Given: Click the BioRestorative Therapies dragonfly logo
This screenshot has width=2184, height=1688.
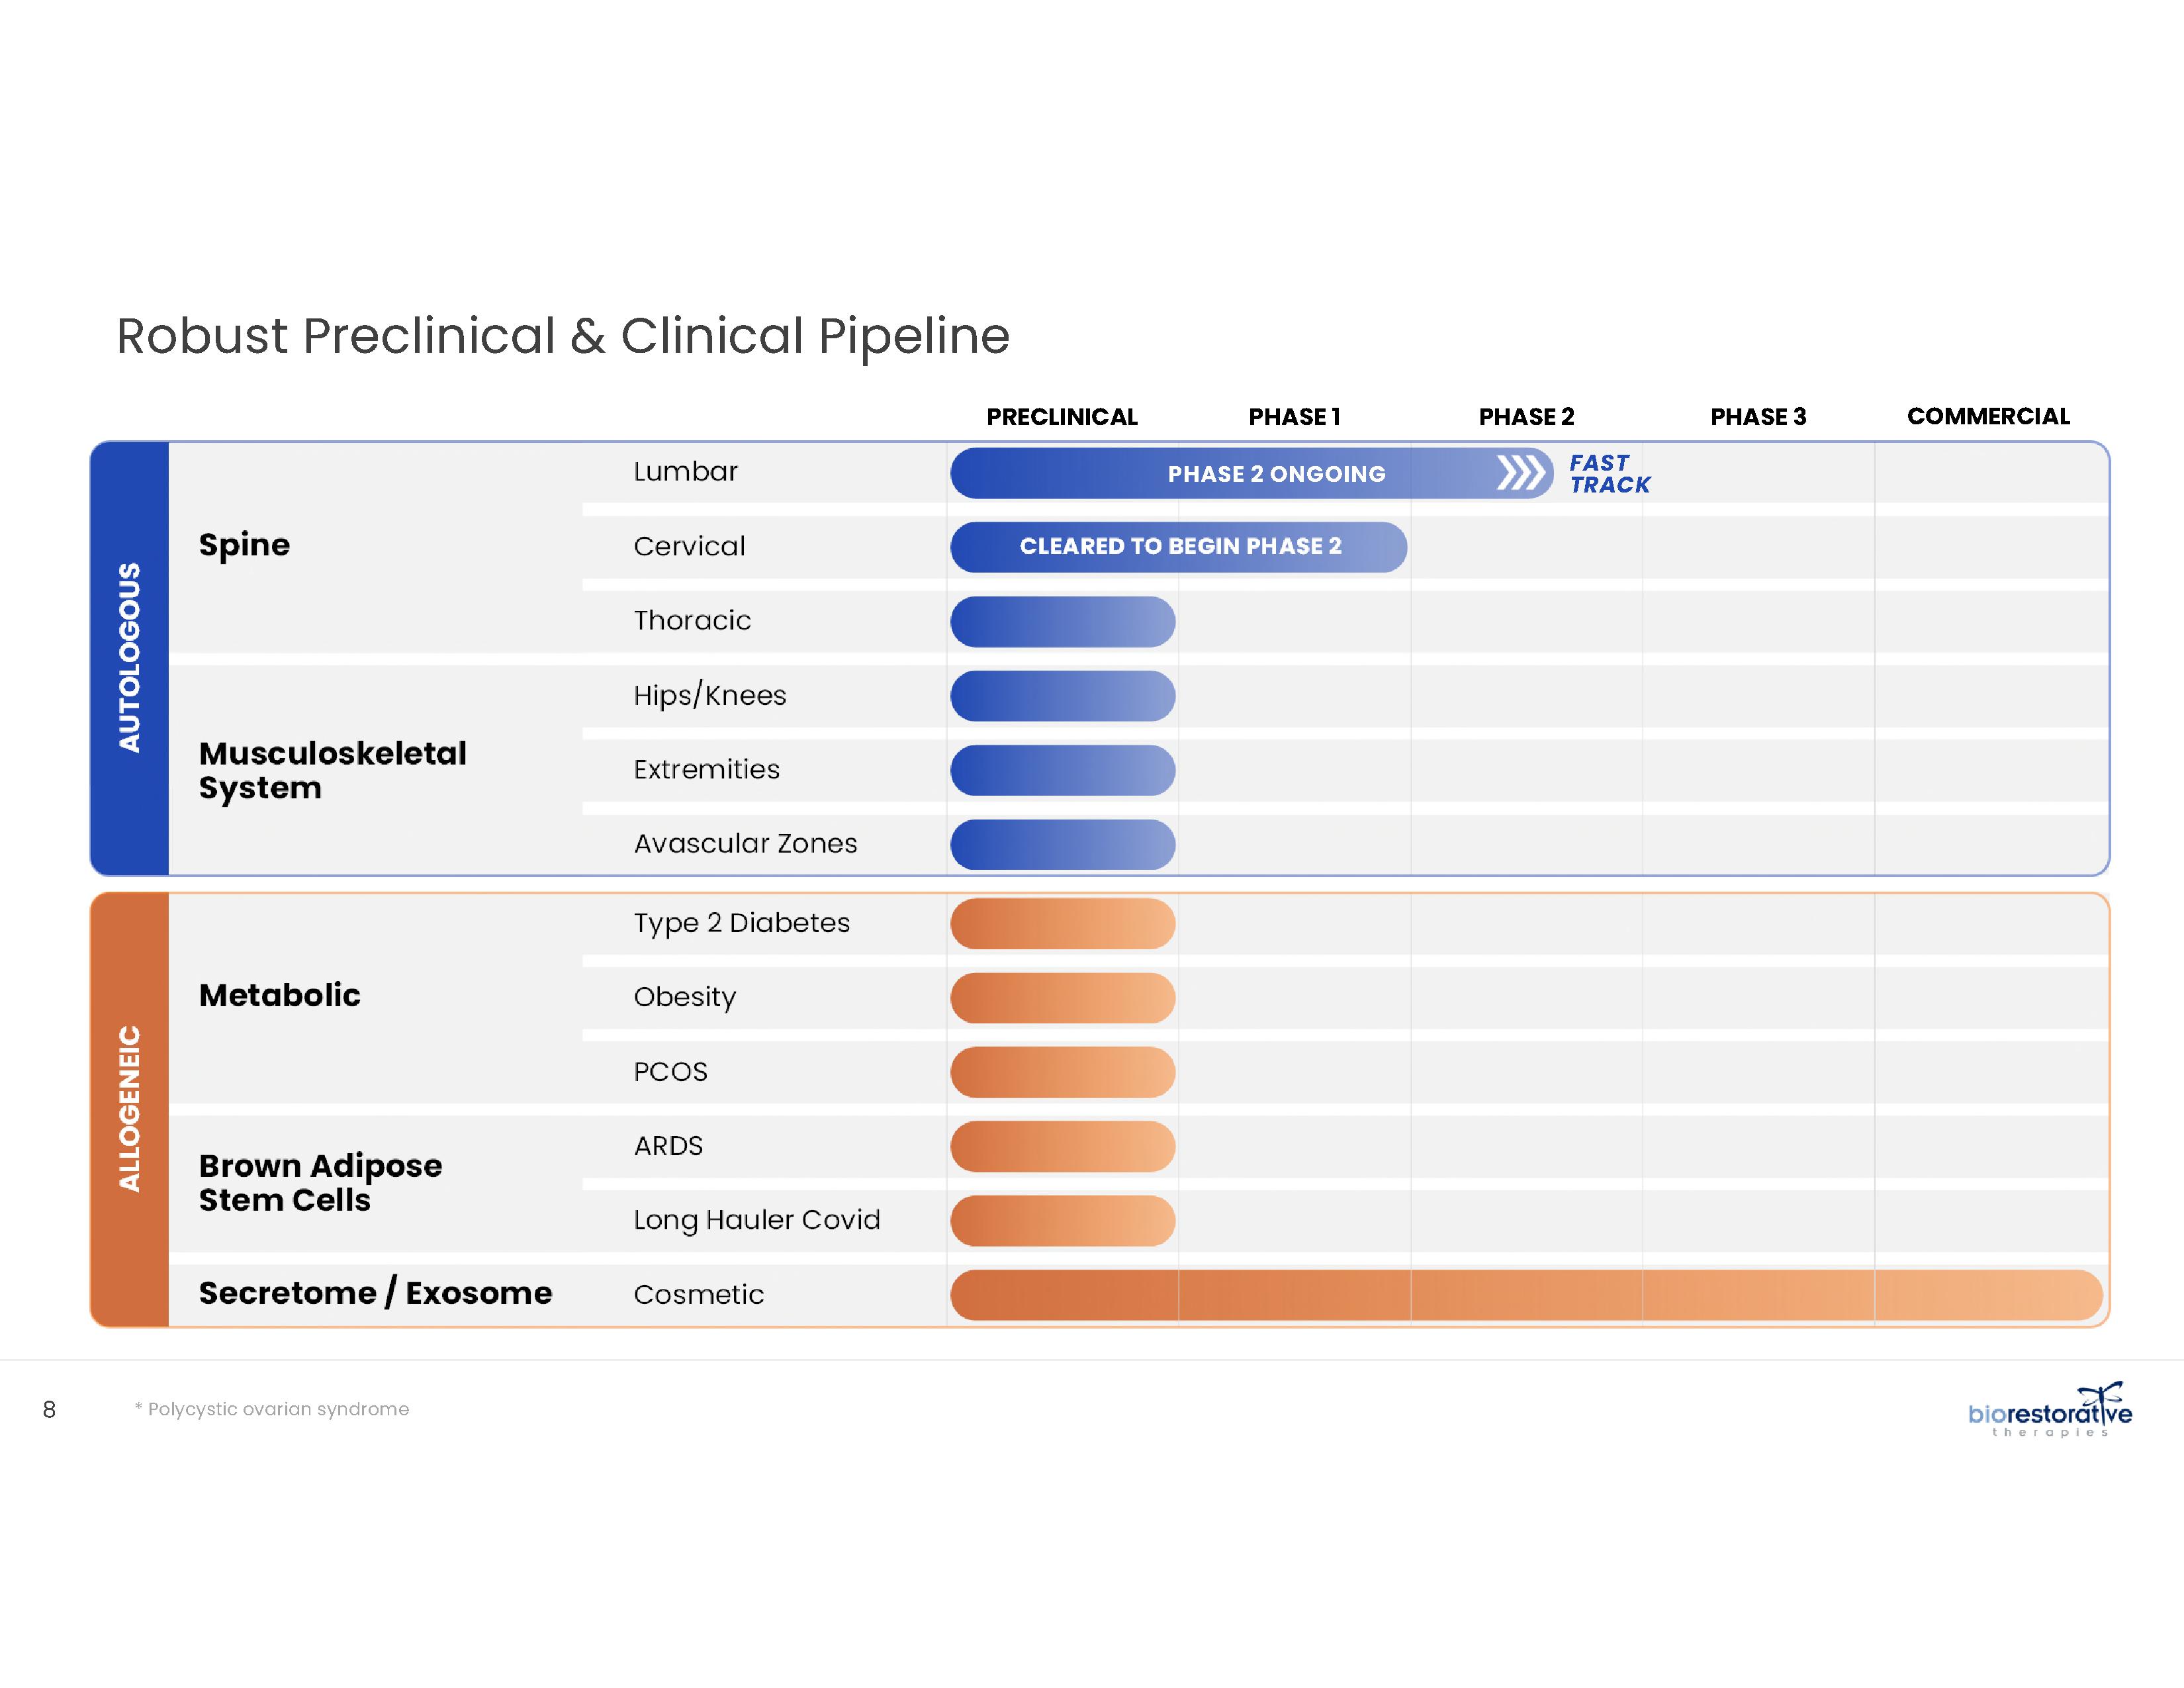Looking at the screenshot, I should click(x=2049, y=1410).
